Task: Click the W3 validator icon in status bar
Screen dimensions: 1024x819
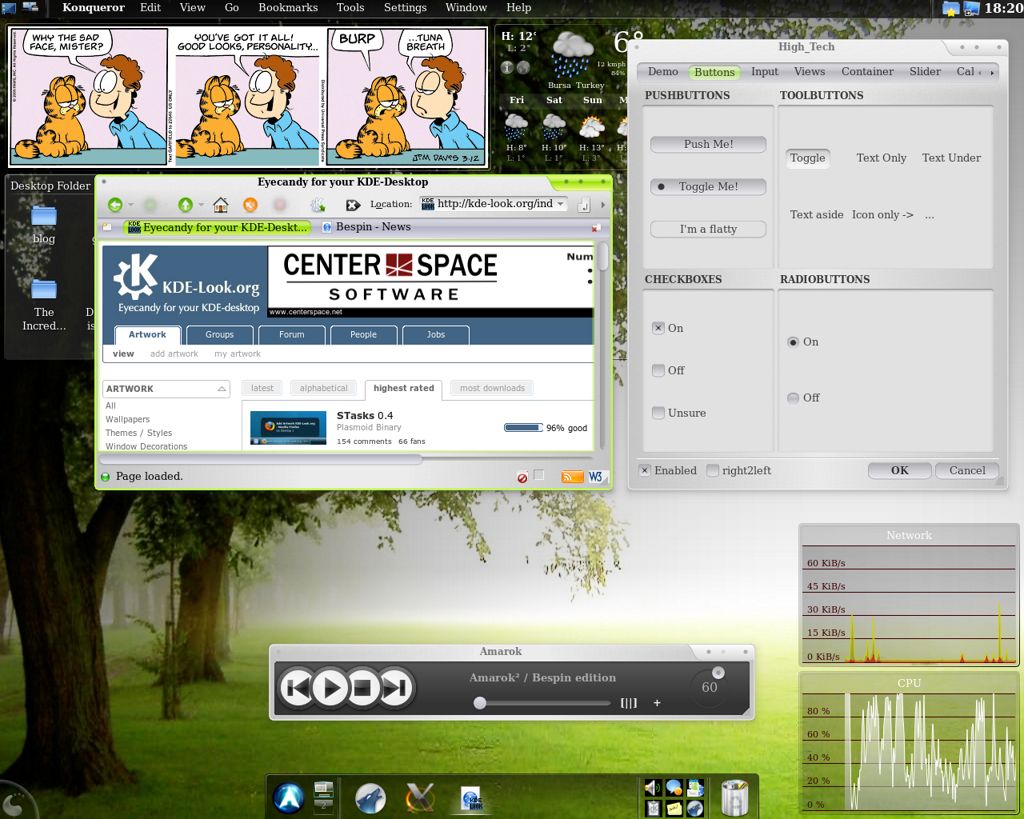Action: click(x=596, y=477)
